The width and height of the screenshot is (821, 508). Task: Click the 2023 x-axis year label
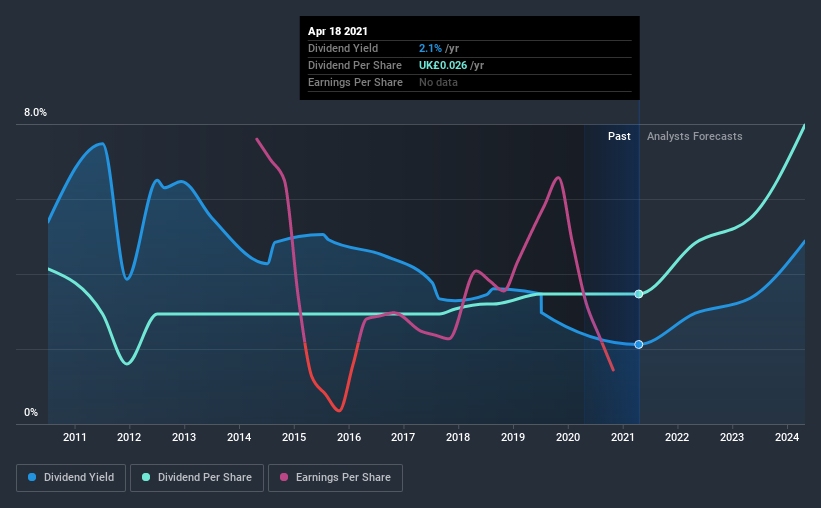click(x=731, y=437)
